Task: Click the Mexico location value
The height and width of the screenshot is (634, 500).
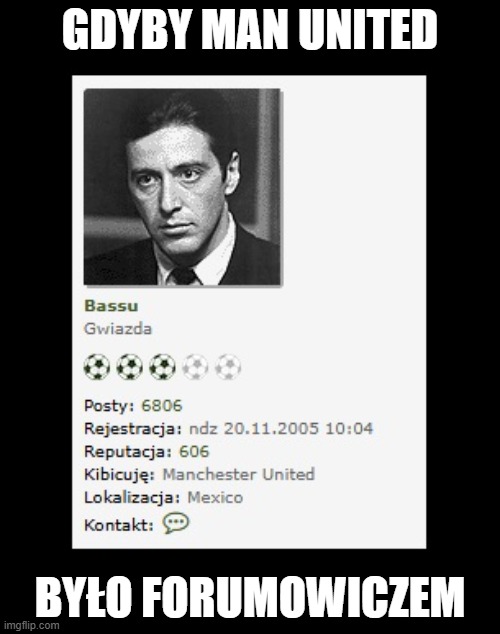Action: [215, 497]
